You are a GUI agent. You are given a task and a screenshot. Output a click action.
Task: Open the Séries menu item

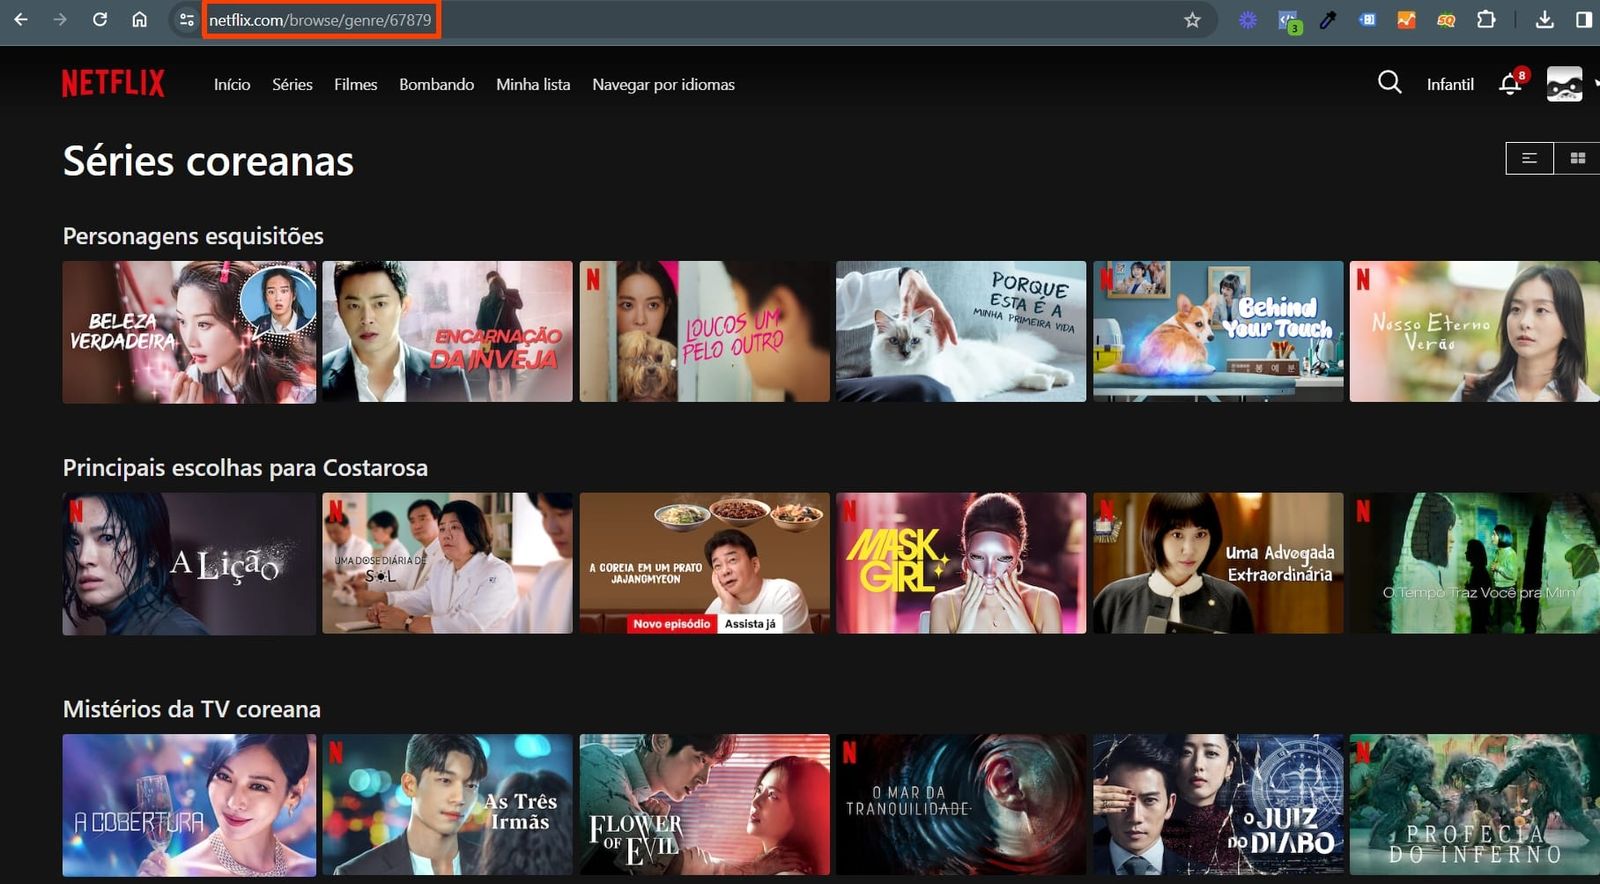point(292,85)
